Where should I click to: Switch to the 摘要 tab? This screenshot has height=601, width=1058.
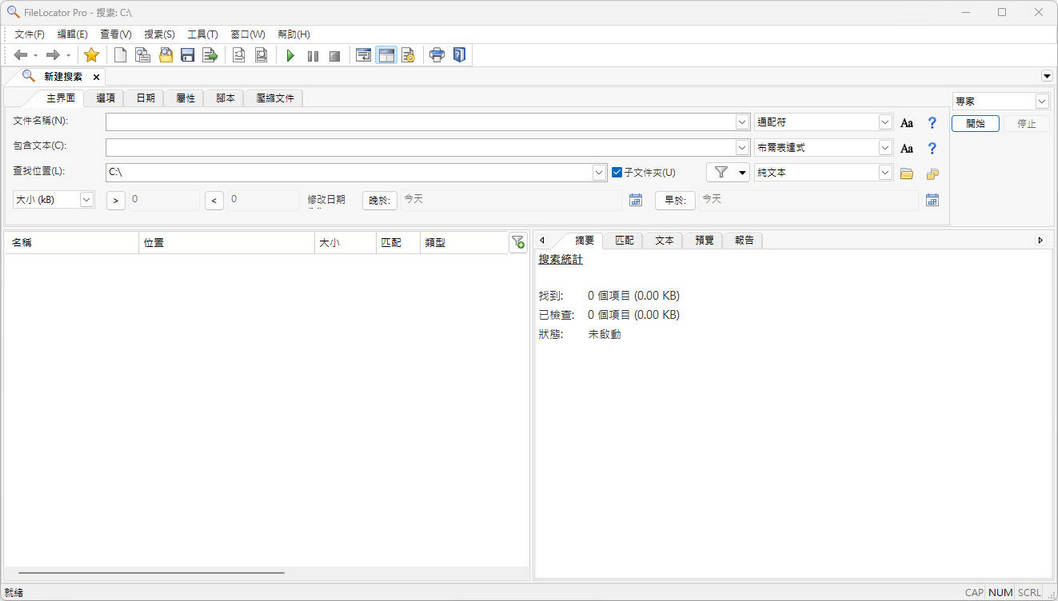pyautogui.click(x=583, y=240)
